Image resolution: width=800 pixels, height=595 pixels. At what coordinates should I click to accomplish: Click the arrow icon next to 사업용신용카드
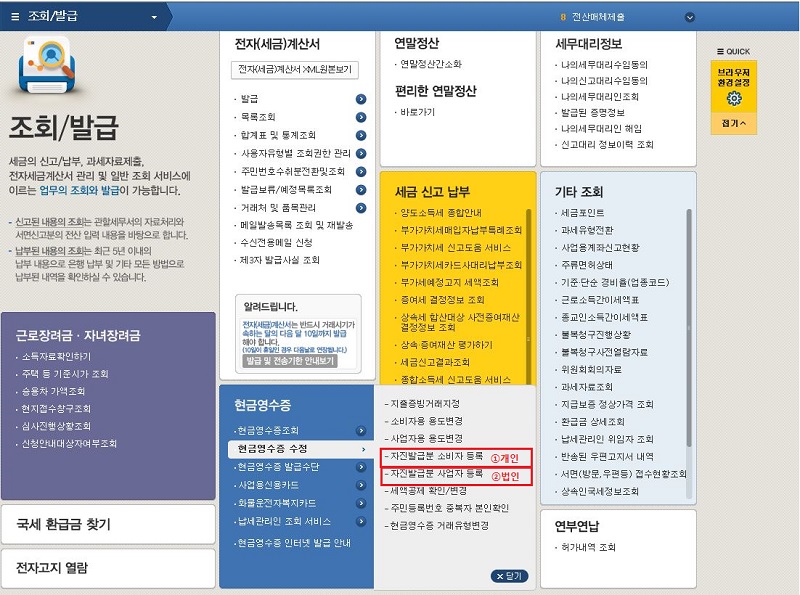361,485
